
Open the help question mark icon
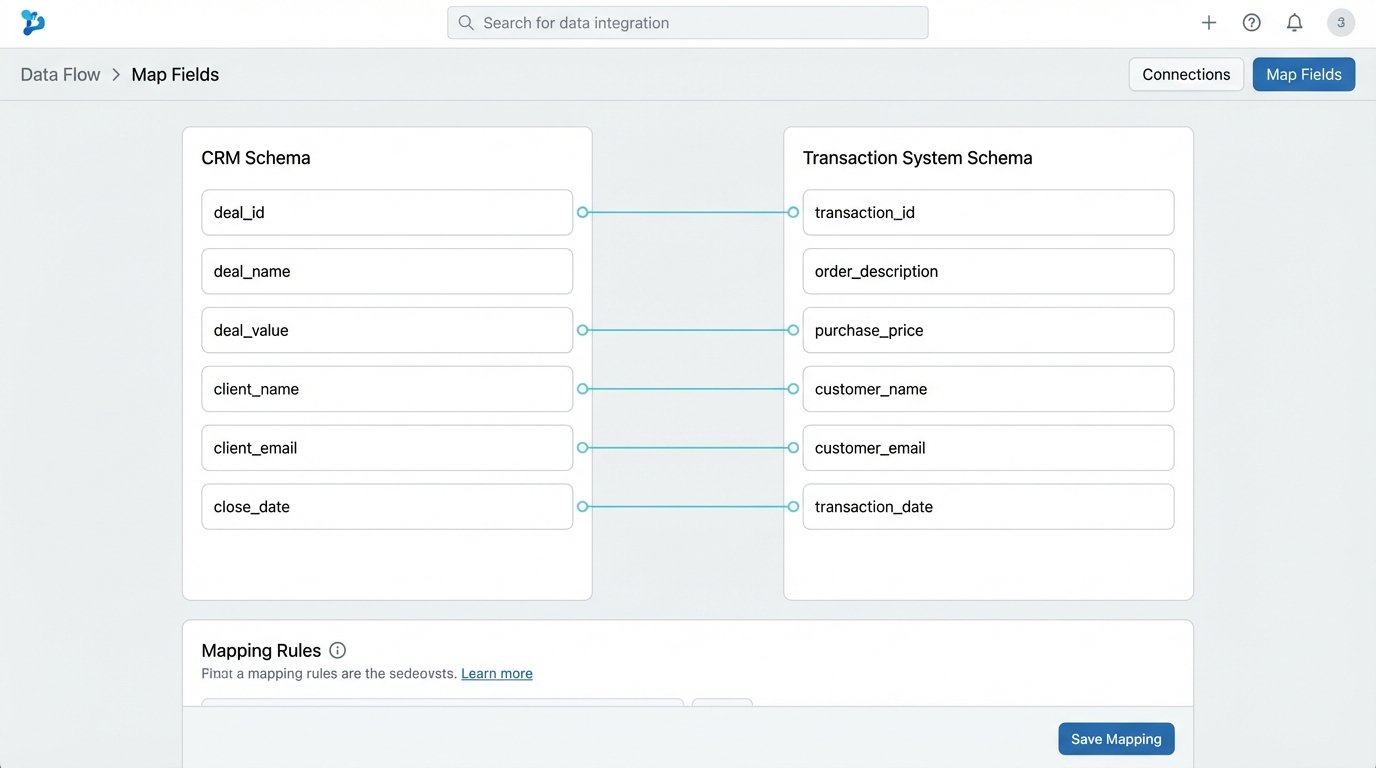point(1251,22)
